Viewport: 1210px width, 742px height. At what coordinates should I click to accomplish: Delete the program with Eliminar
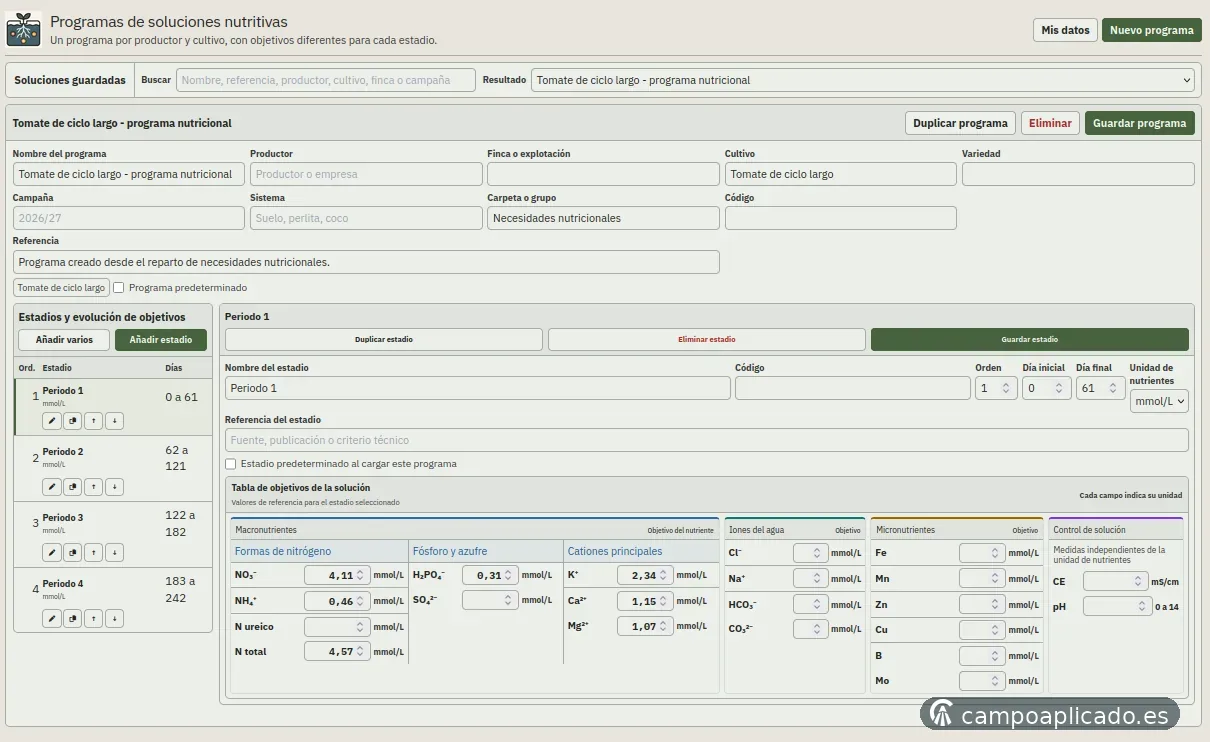(x=1050, y=123)
